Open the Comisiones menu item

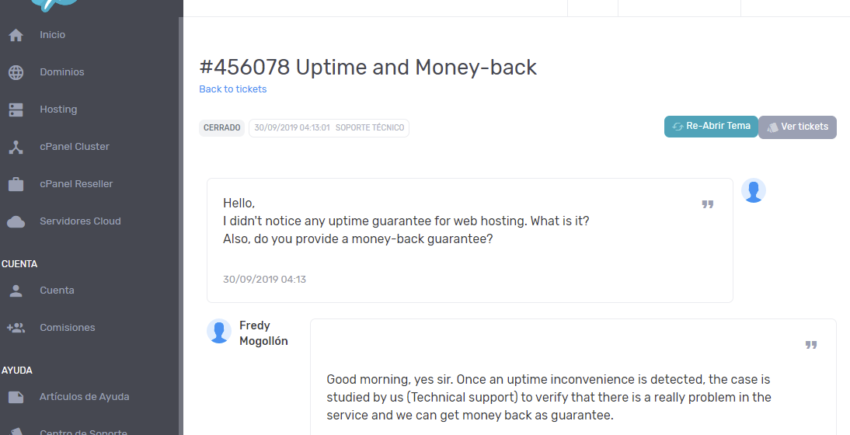coord(67,328)
